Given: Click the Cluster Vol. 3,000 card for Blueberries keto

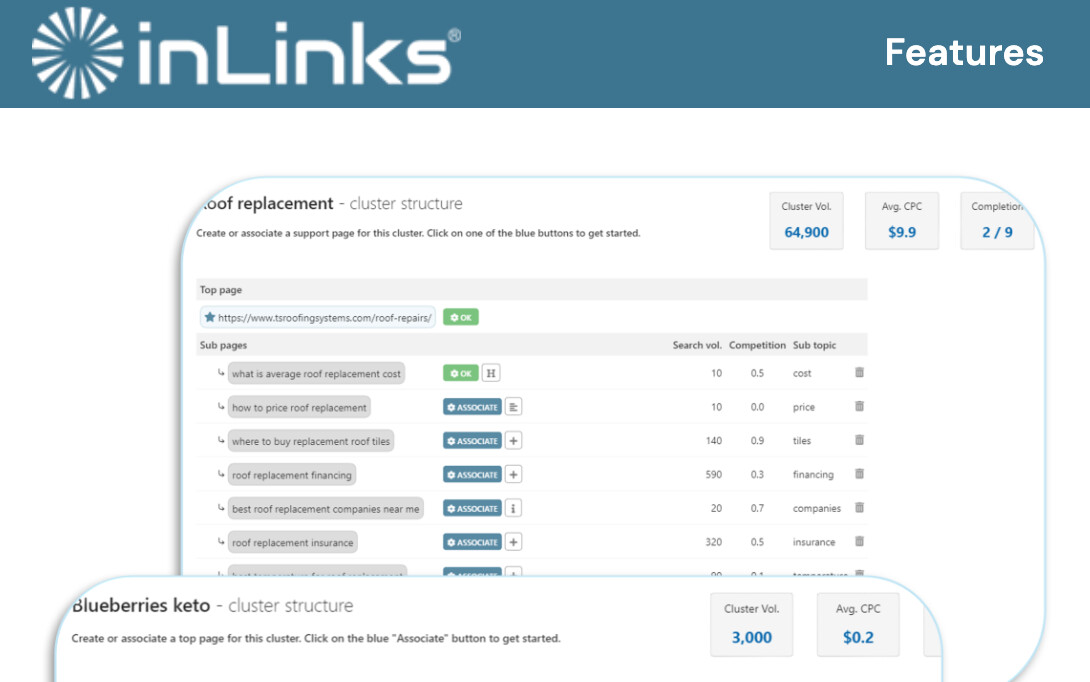Looking at the screenshot, I should pos(751,624).
